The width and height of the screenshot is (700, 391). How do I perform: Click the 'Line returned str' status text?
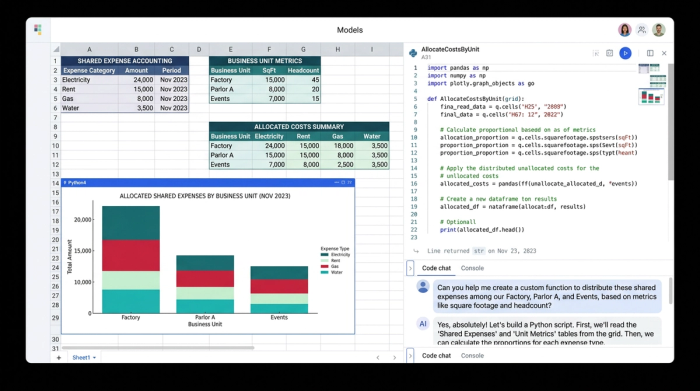point(482,251)
